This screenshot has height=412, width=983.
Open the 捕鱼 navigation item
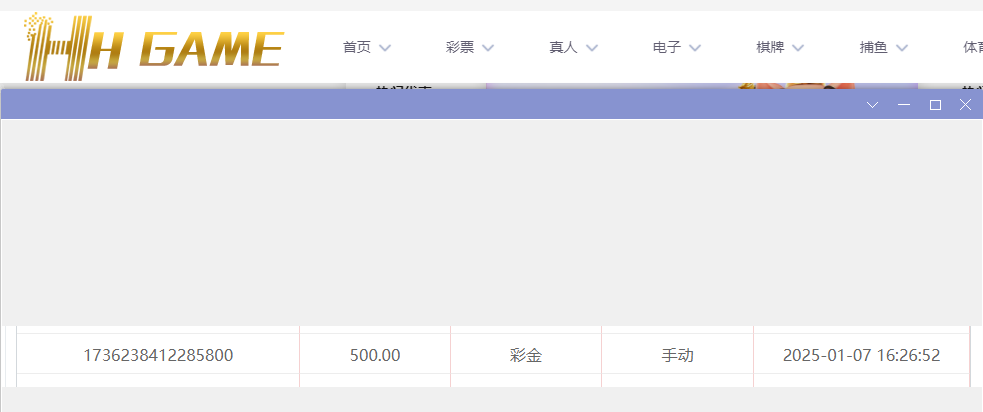click(873, 47)
